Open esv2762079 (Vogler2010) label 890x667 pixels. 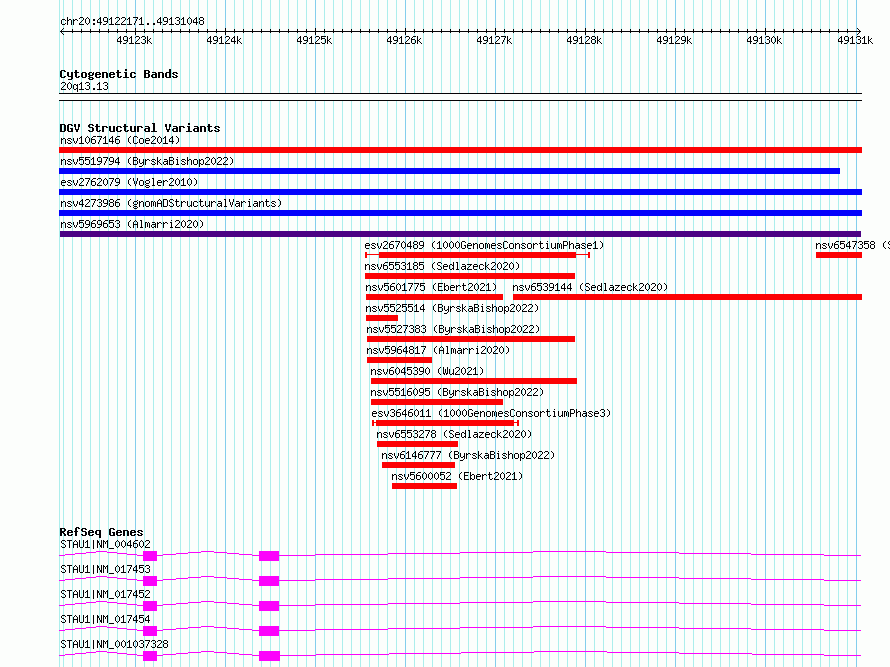pyautogui.click(x=129, y=182)
